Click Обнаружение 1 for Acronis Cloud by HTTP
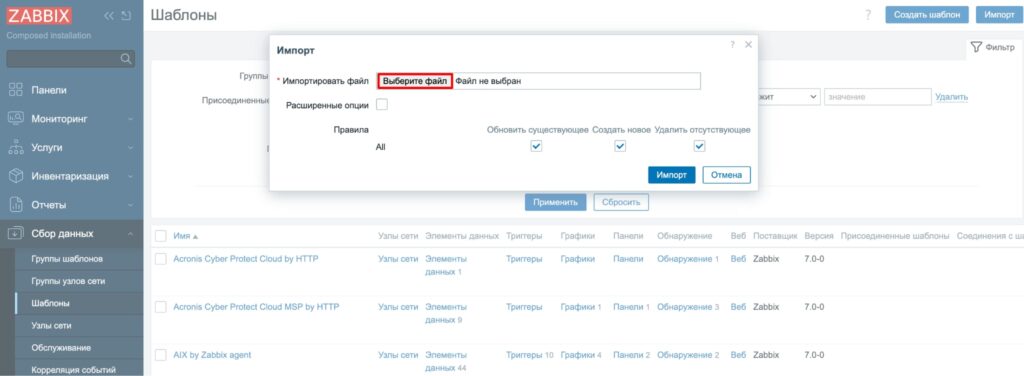This screenshot has width=1024, height=376. pyautogui.click(x=688, y=259)
